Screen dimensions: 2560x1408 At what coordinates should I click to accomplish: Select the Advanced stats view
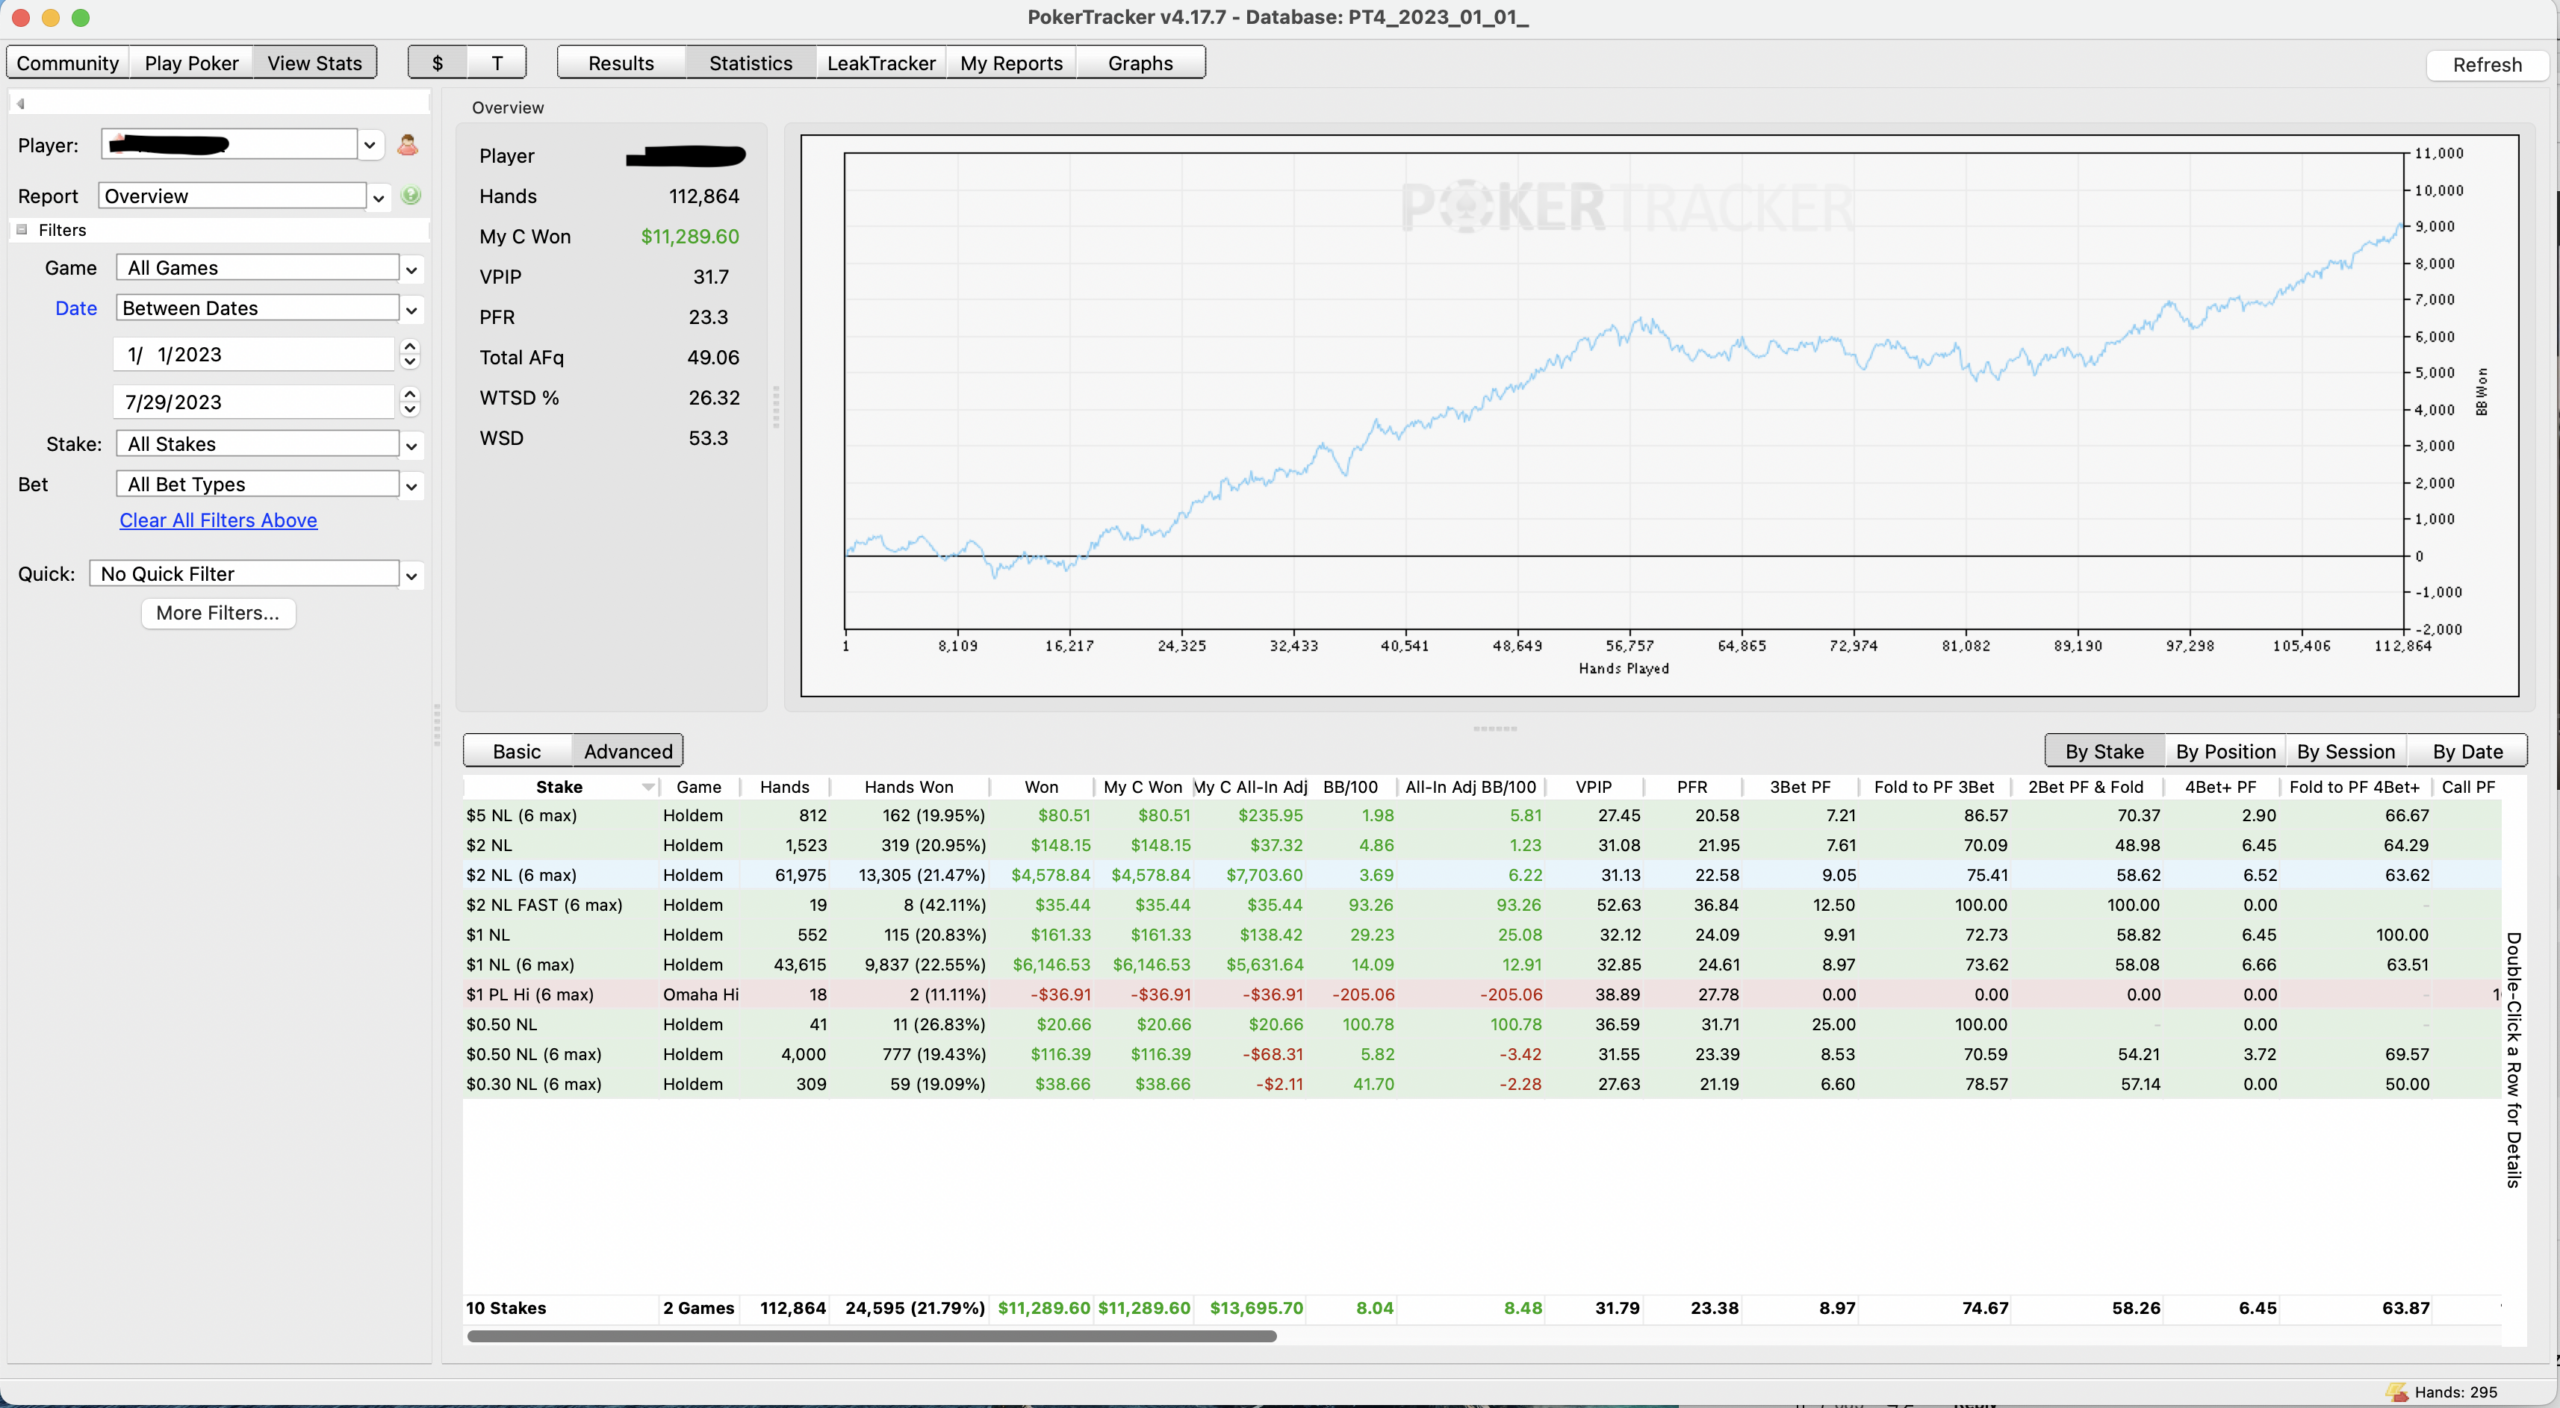point(628,751)
